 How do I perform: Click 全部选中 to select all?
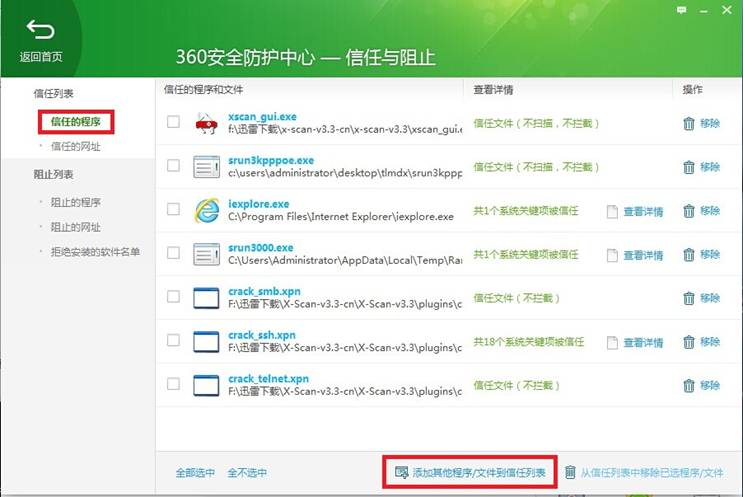[x=195, y=473]
